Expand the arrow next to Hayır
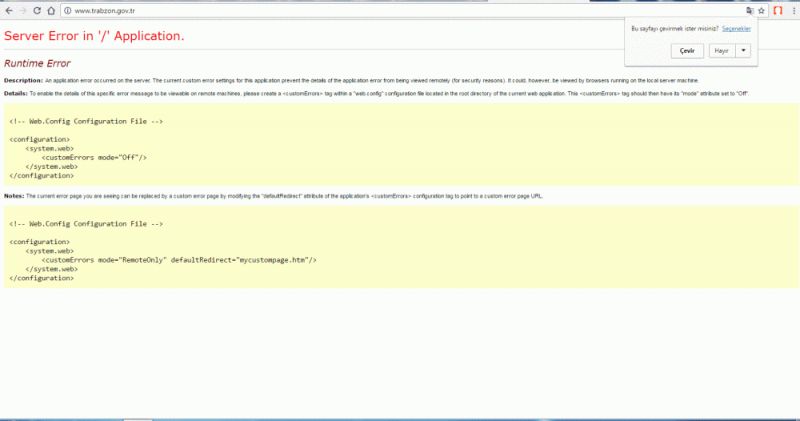The height and width of the screenshot is (421, 800). click(743, 50)
